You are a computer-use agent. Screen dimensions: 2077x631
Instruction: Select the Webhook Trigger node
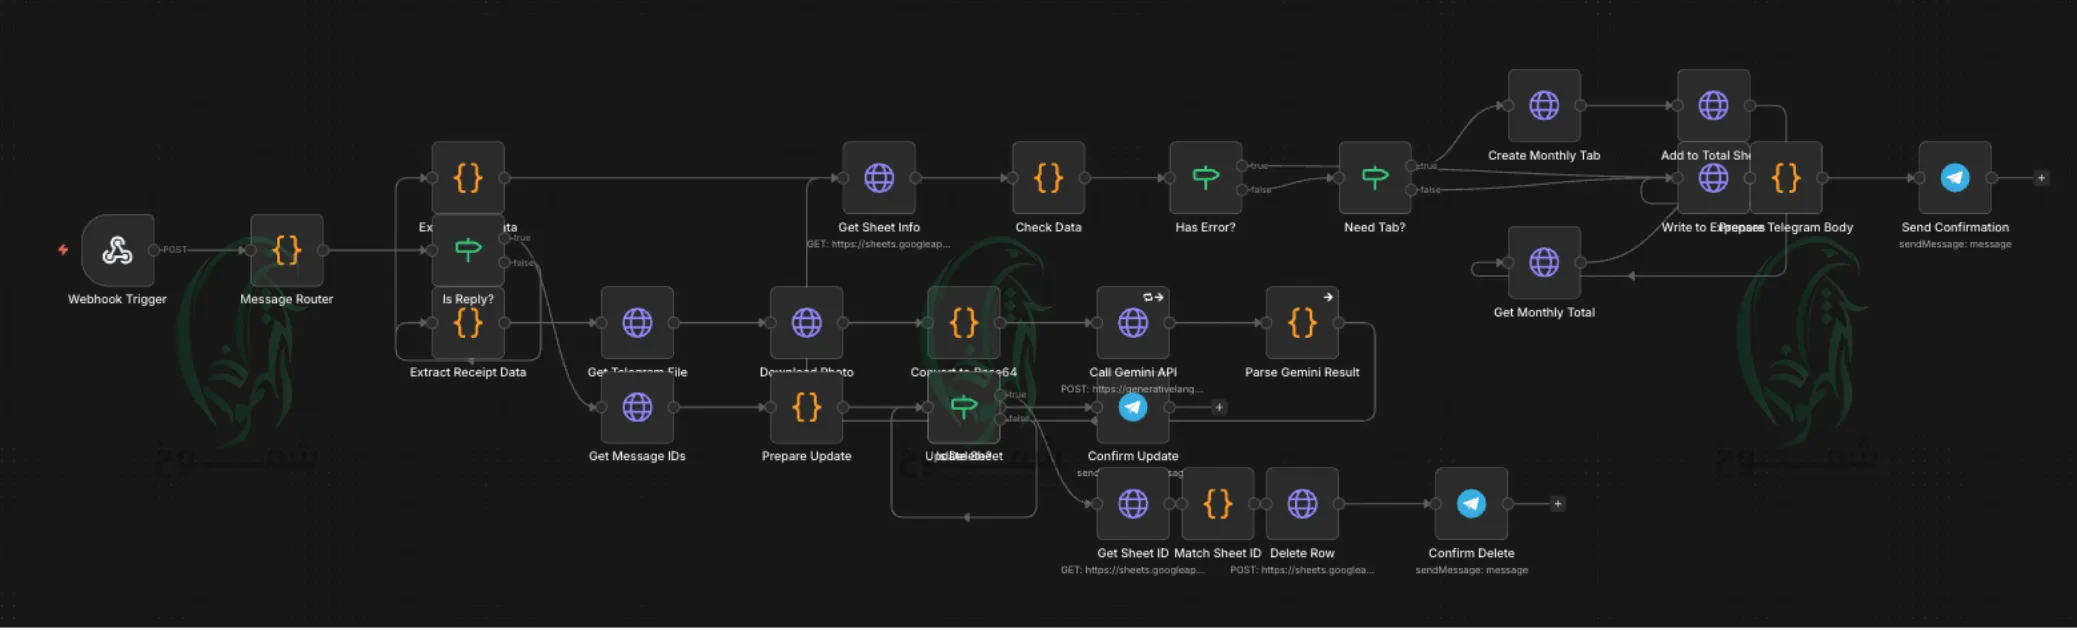click(x=117, y=250)
